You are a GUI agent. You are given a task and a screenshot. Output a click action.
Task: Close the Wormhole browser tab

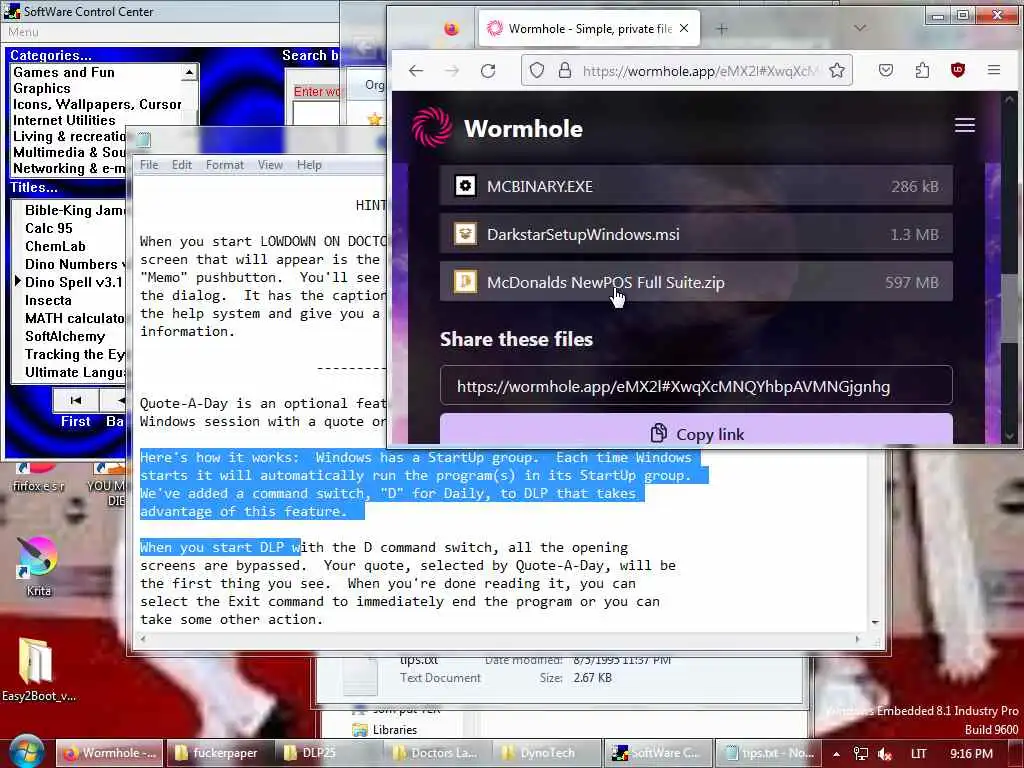(x=684, y=28)
